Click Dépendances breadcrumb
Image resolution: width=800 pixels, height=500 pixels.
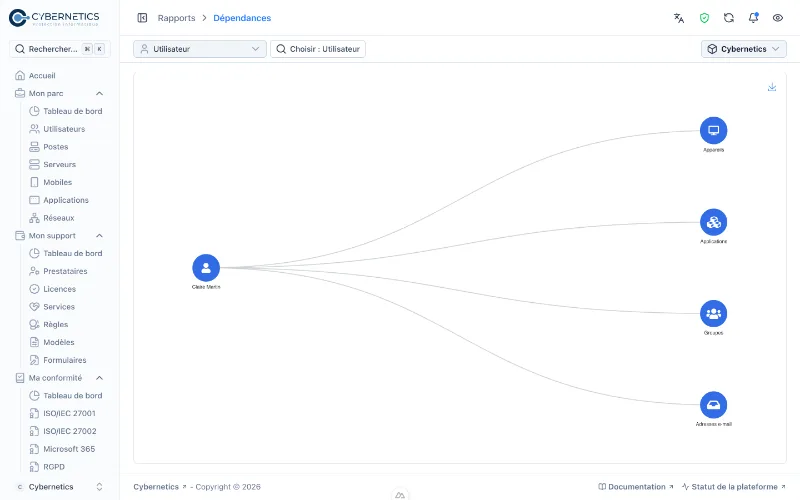coord(242,18)
